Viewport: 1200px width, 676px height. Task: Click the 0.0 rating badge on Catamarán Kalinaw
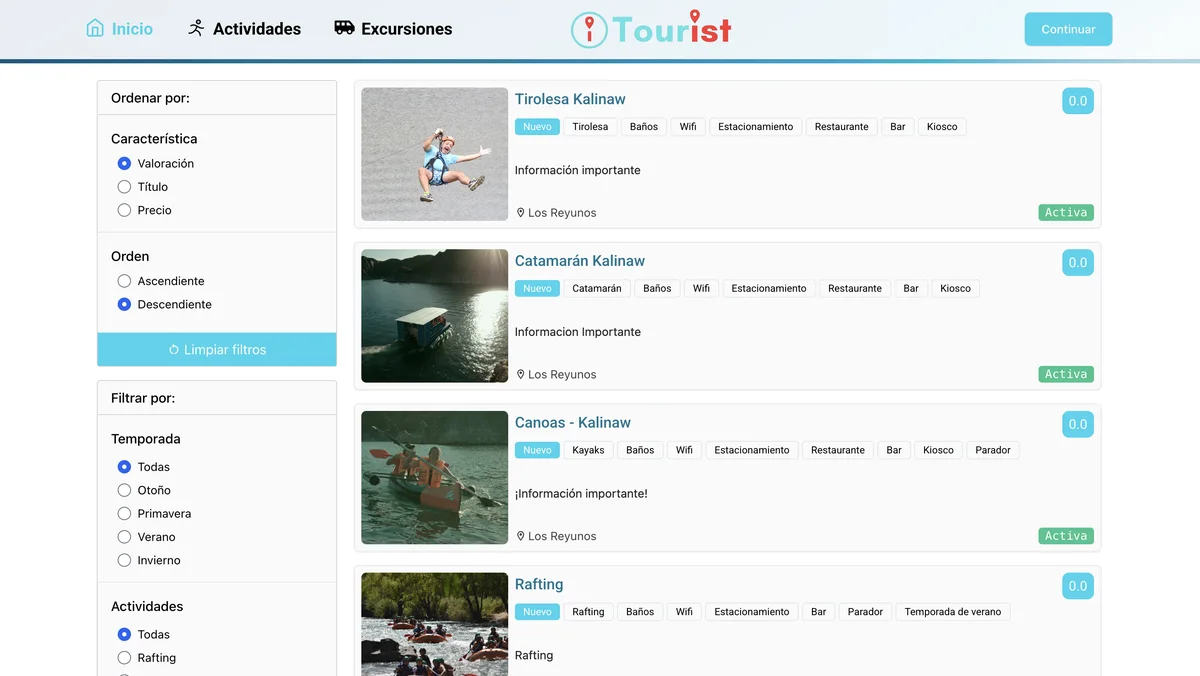tap(1078, 263)
